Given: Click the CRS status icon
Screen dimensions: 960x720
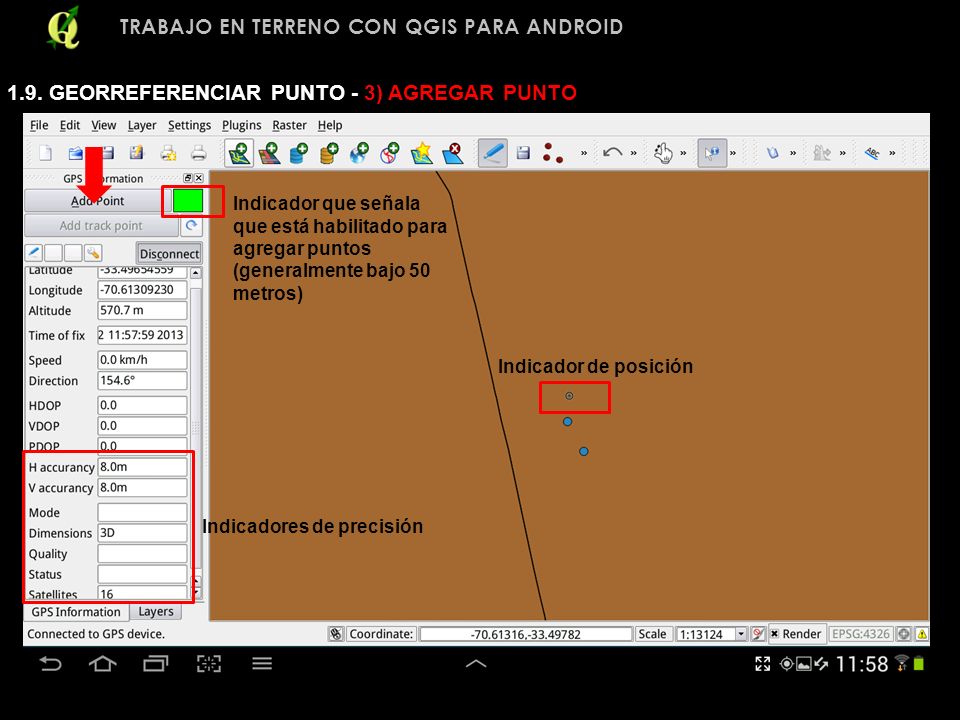Looking at the screenshot, I should click(904, 634).
